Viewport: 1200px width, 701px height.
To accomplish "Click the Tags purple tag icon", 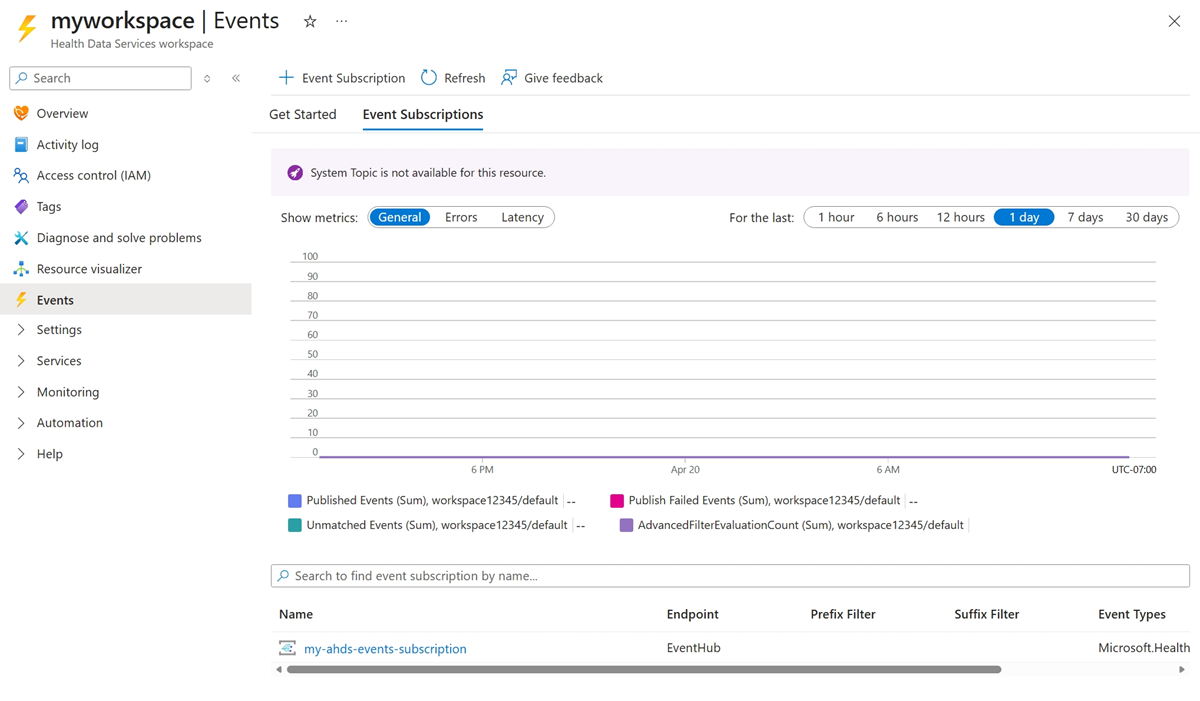I will click(x=21, y=206).
